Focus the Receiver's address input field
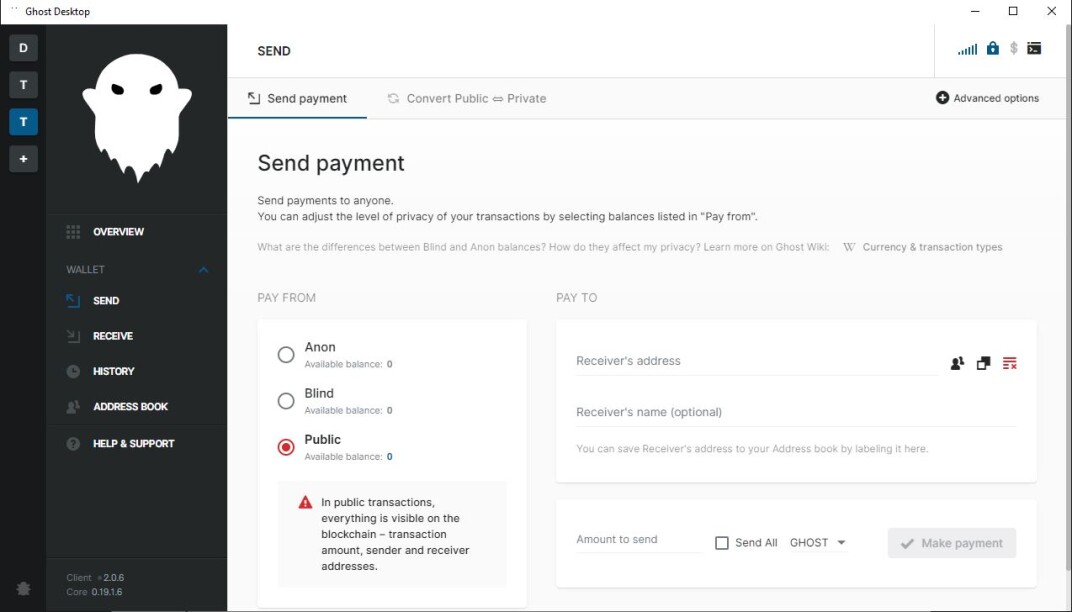The height and width of the screenshot is (612, 1072). pos(757,361)
